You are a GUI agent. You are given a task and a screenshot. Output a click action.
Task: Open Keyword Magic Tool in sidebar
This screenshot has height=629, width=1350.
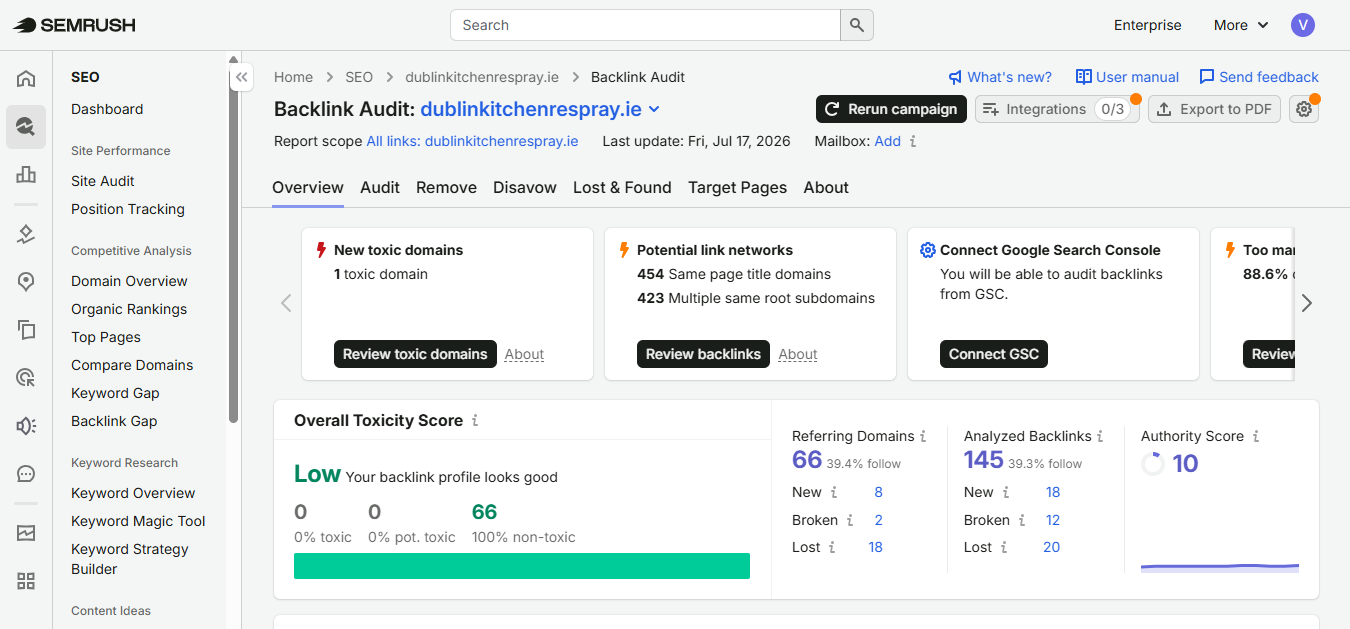point(138,521)
